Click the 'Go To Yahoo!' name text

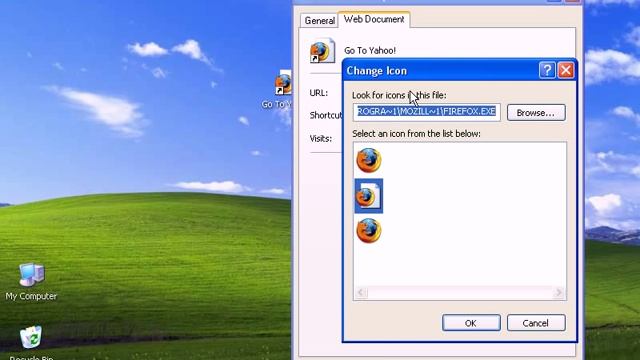click(x=370, y=51)
